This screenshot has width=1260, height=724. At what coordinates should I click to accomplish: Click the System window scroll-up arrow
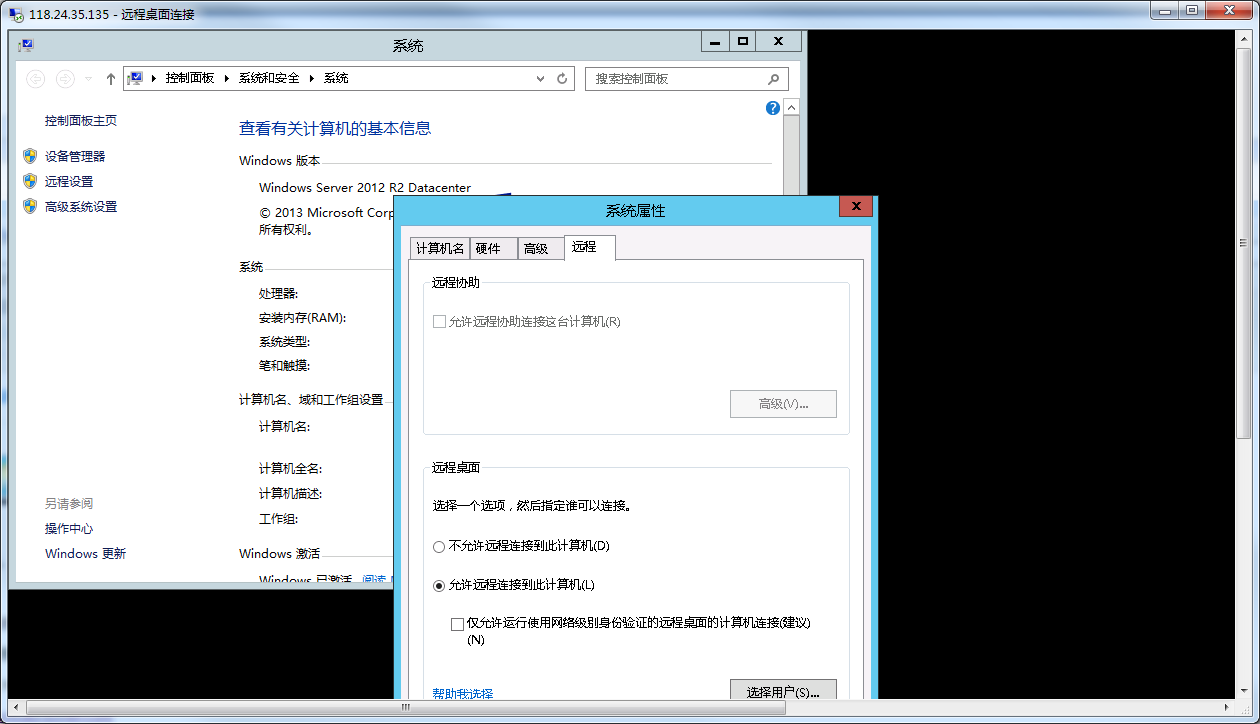tap(791, 108)
